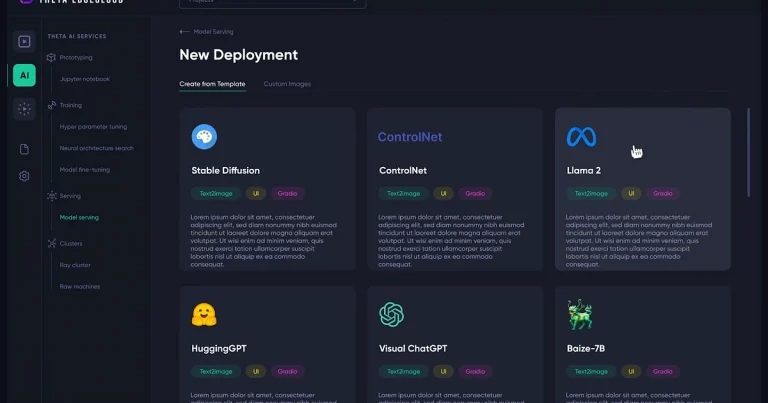Viewport: 768px width, 403px height.
Task: Open Neural architecture search
Action: [96, 148]
